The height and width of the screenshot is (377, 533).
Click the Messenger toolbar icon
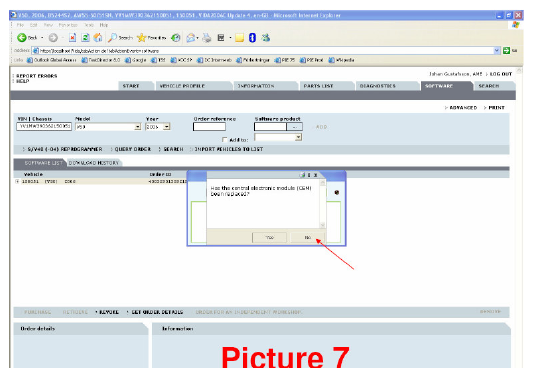(x=265, y=38)
